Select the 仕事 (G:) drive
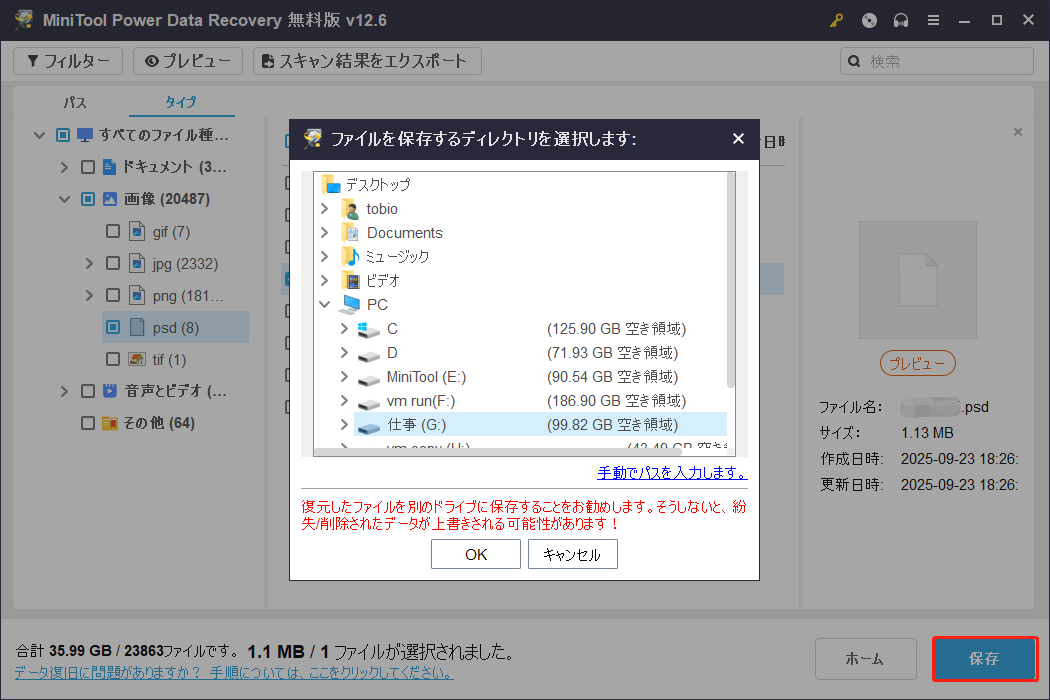1050x700 pixels. click(417, 423)
